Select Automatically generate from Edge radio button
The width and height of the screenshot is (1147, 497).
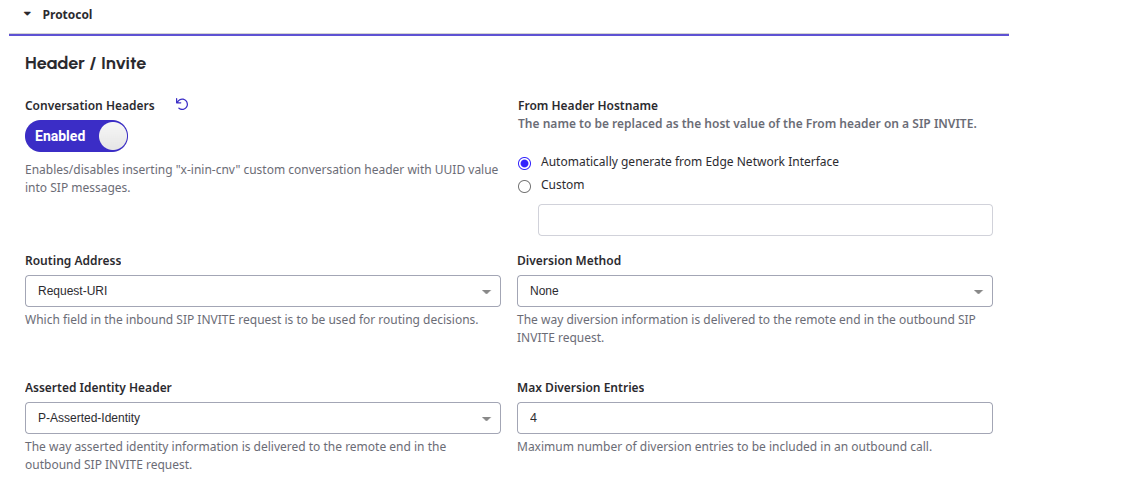(525, 162)
